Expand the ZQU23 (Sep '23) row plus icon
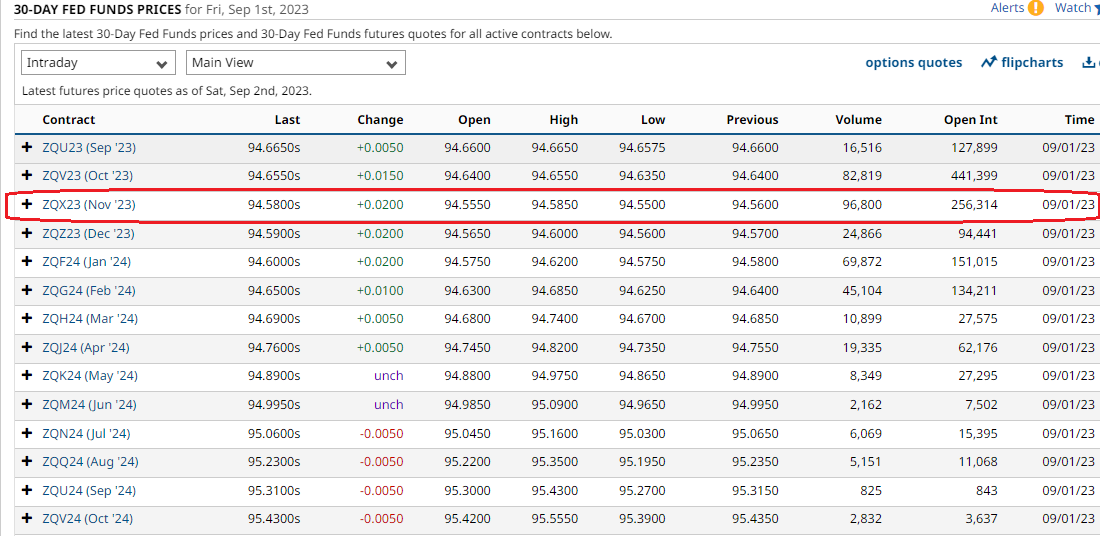Image resolution: width=1100 pixels, height=536 pixels. (x=27, y=147)
